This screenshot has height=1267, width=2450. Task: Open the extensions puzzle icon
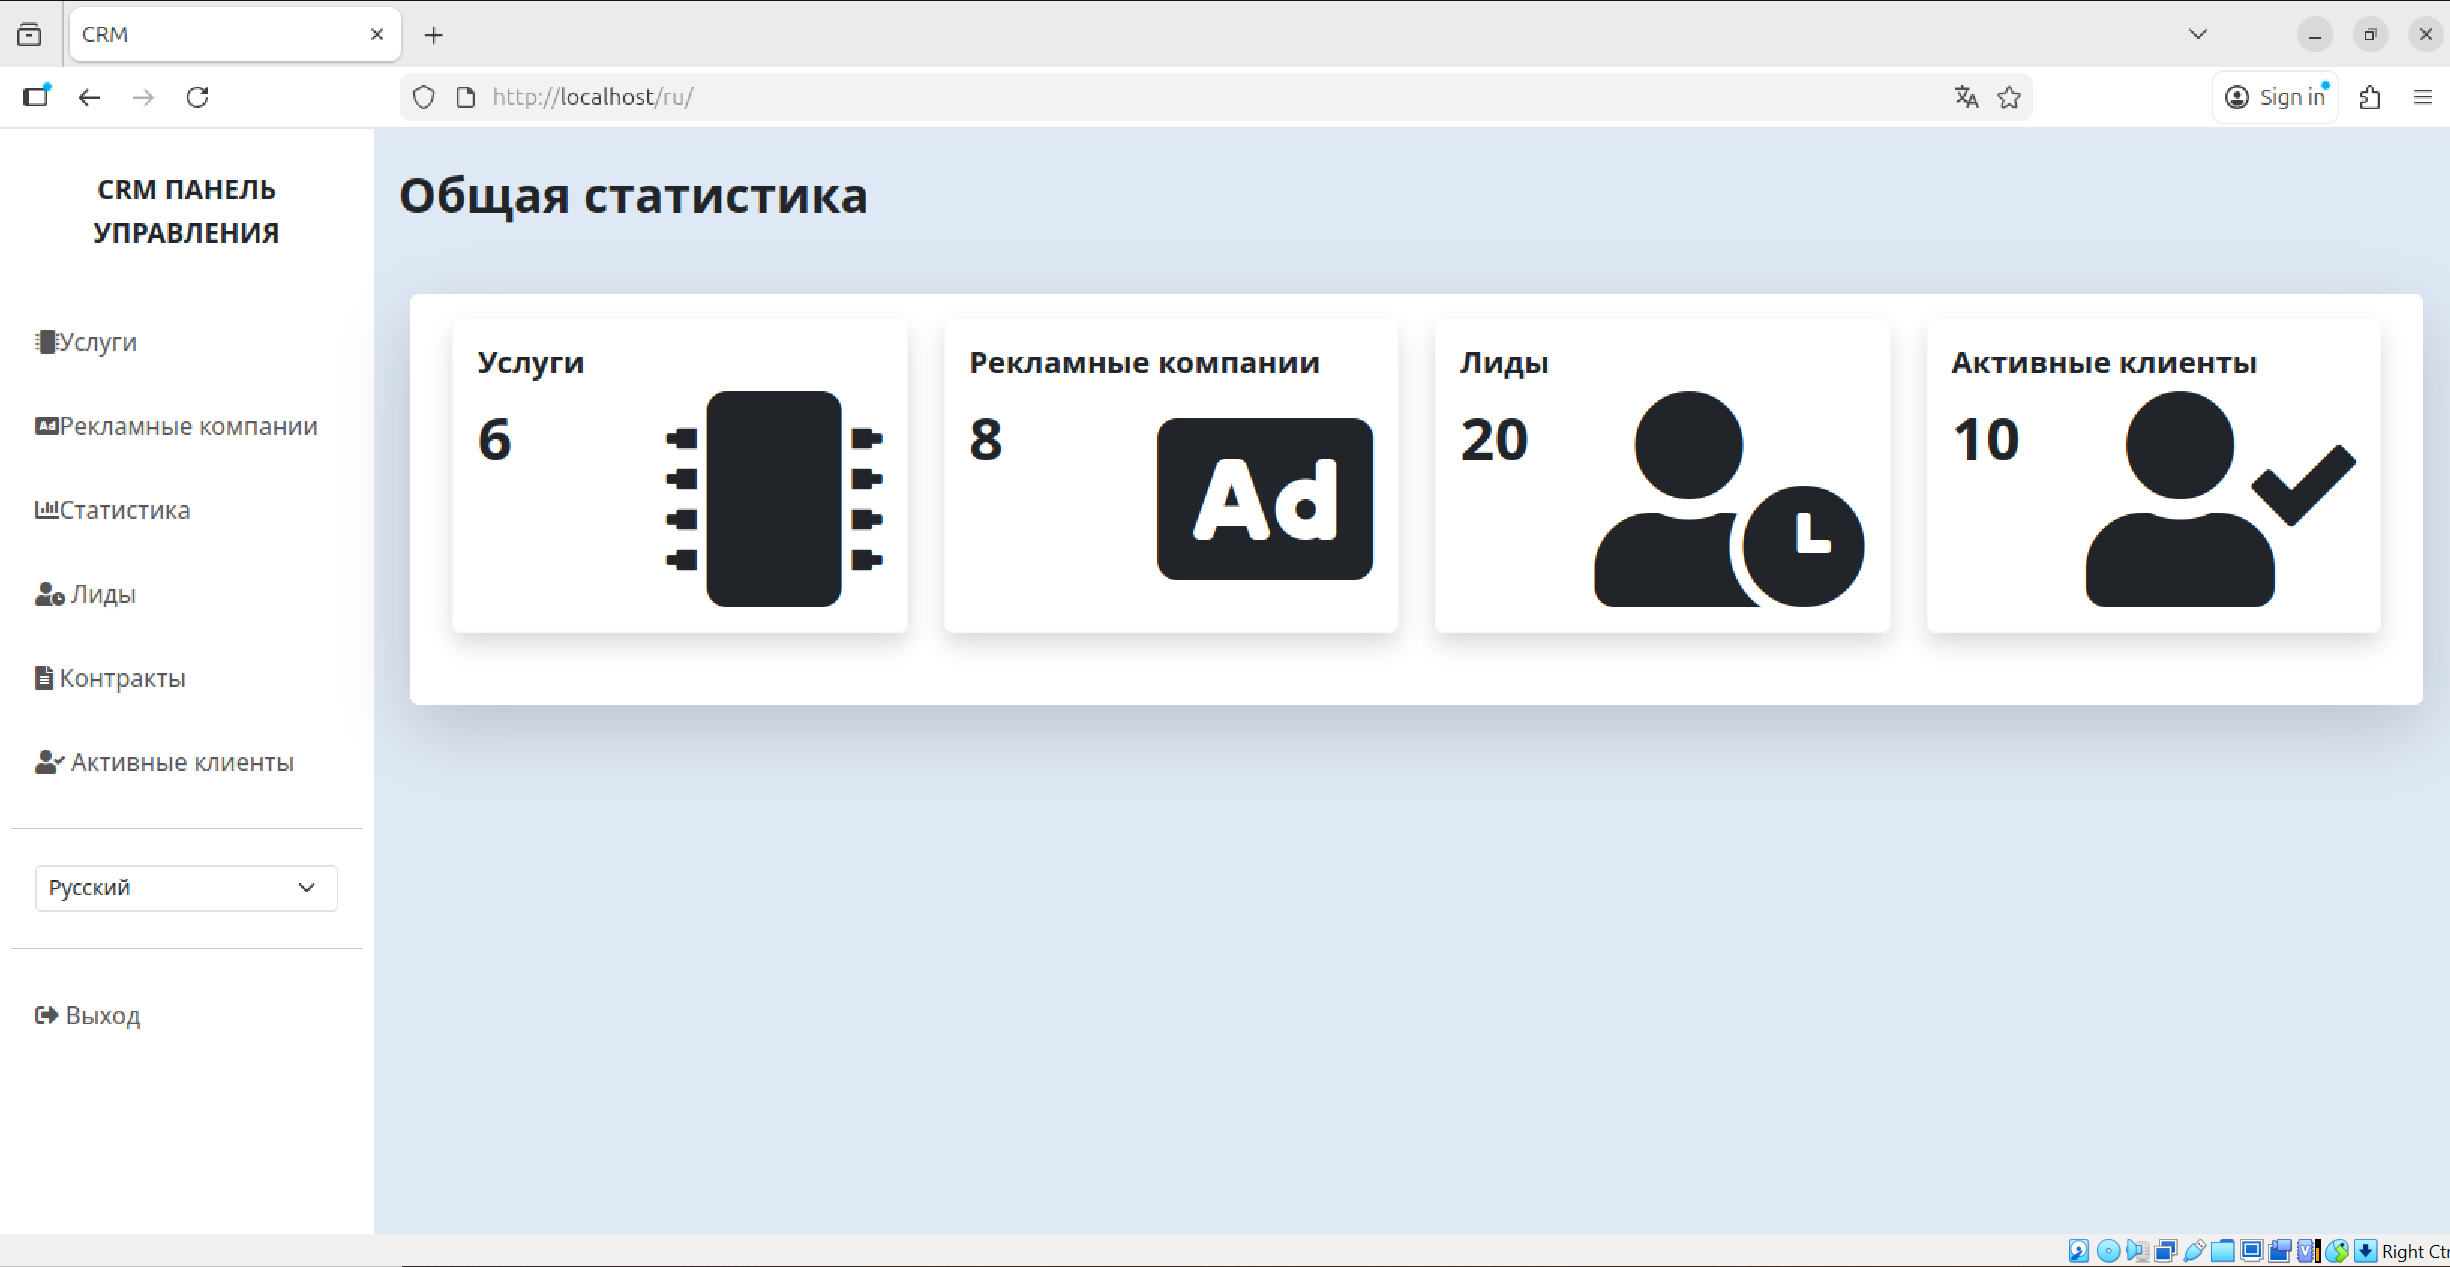coord(2370,97)
